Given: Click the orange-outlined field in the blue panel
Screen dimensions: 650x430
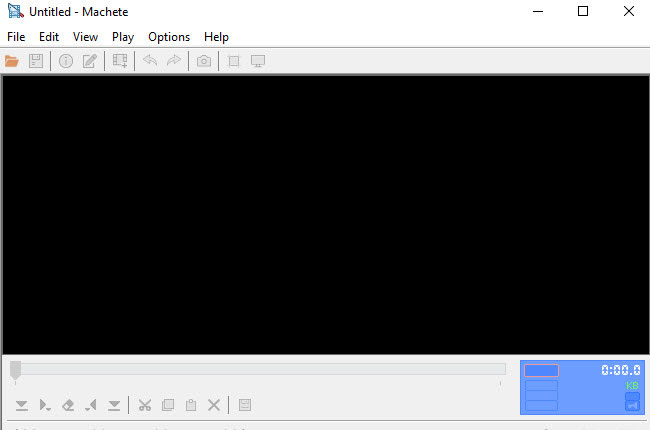Looking at the screenshot, I should coord(541,370).
